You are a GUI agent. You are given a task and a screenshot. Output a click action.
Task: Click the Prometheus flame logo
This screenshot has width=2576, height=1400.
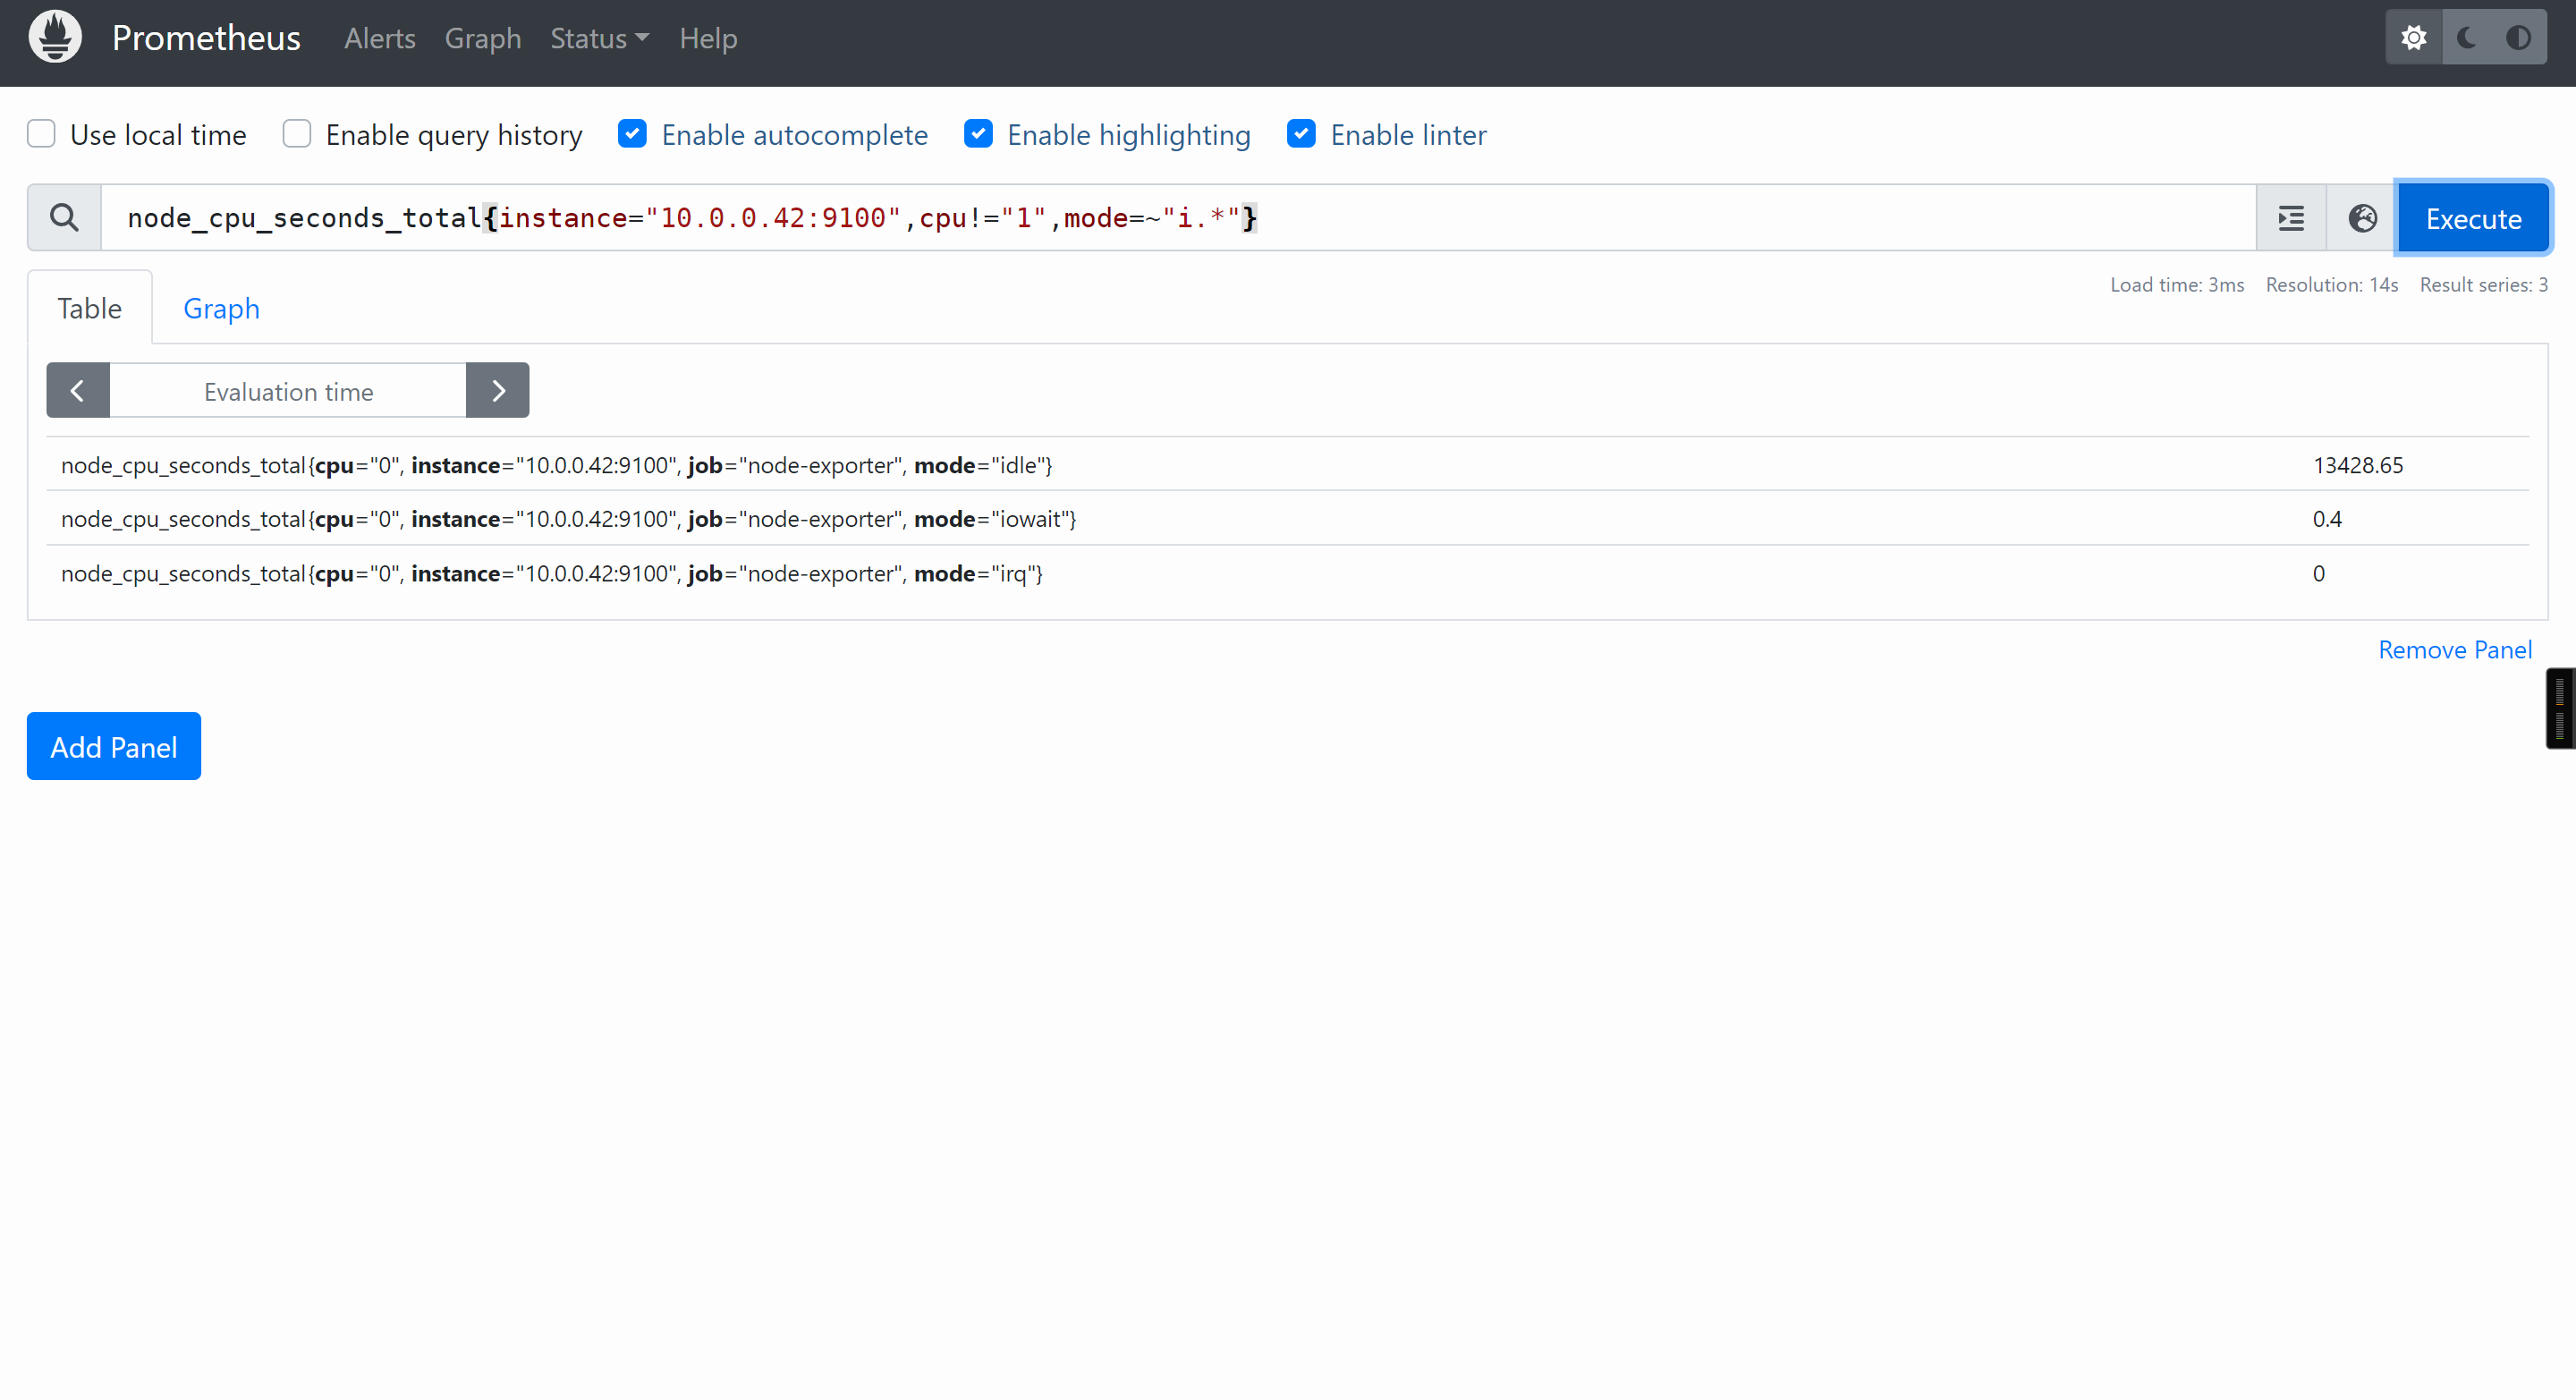[x=55, y=38]
